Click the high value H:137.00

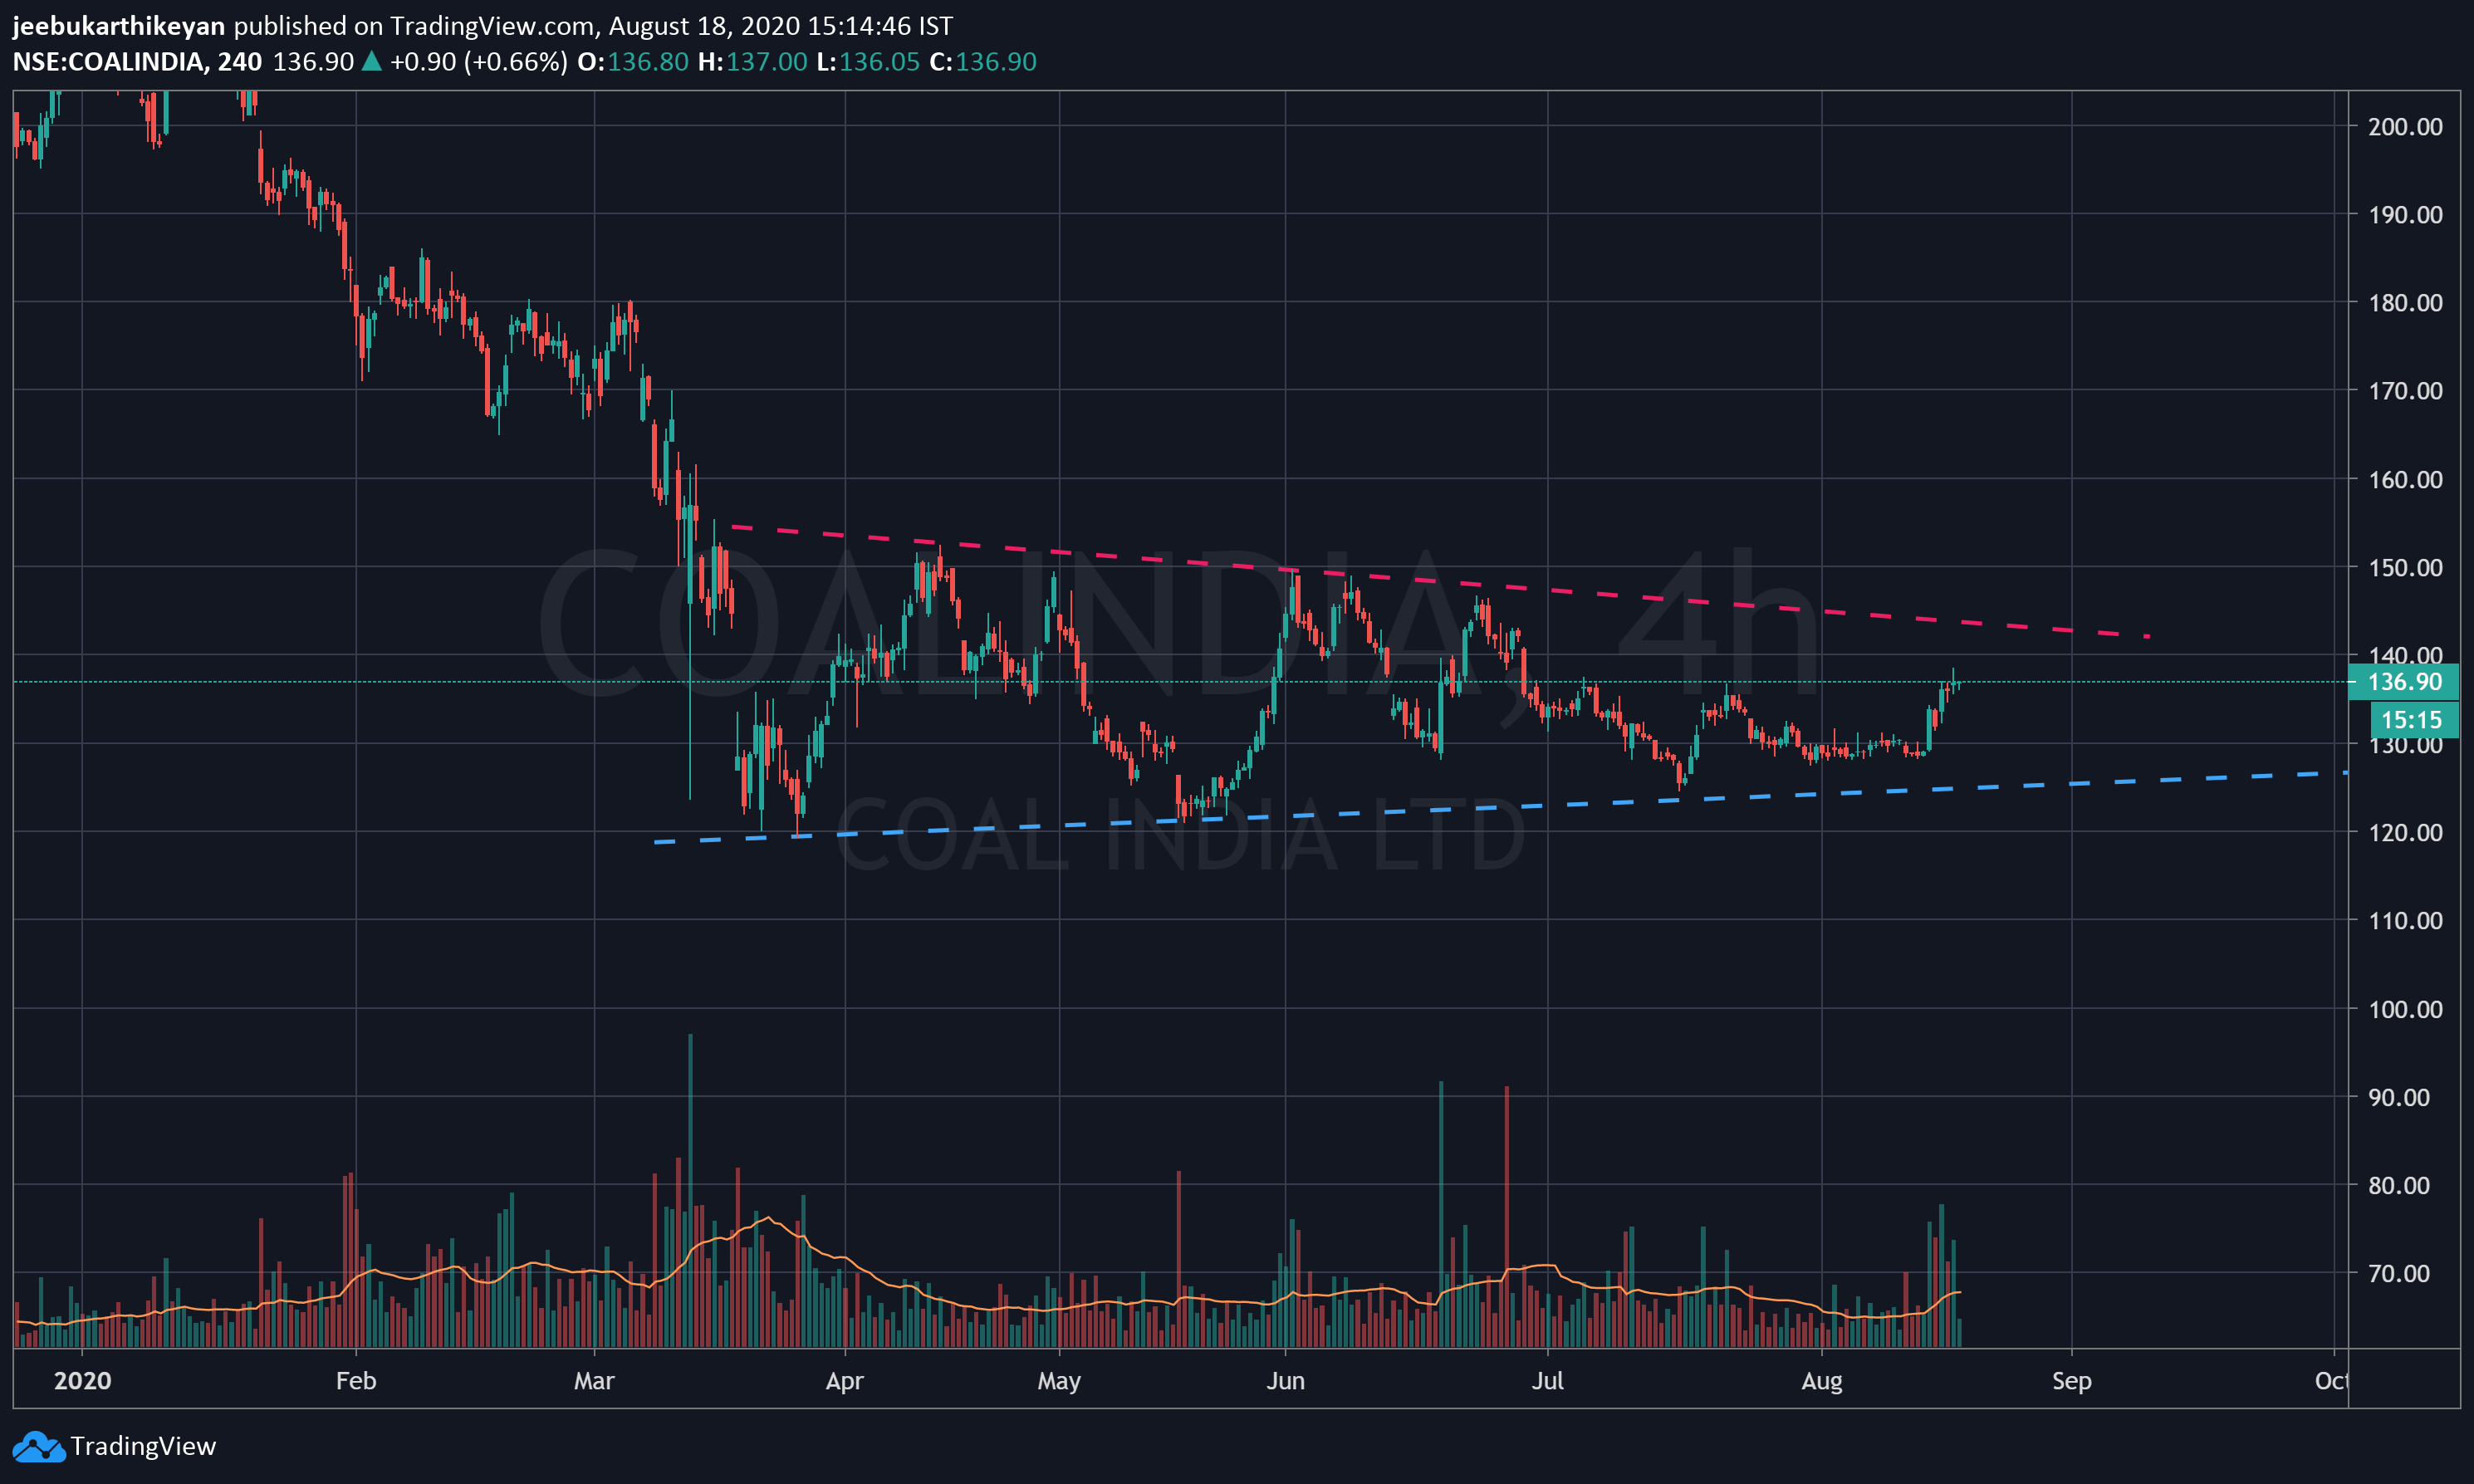click(x=753, y=62)
